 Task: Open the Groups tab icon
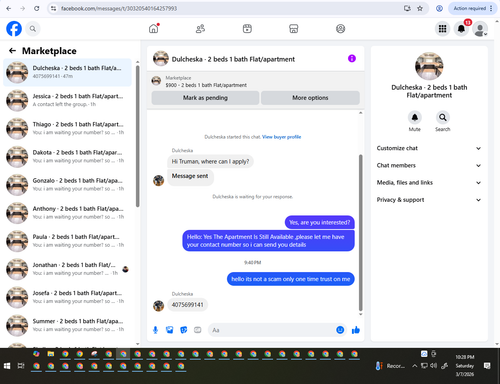coord(340,29)
